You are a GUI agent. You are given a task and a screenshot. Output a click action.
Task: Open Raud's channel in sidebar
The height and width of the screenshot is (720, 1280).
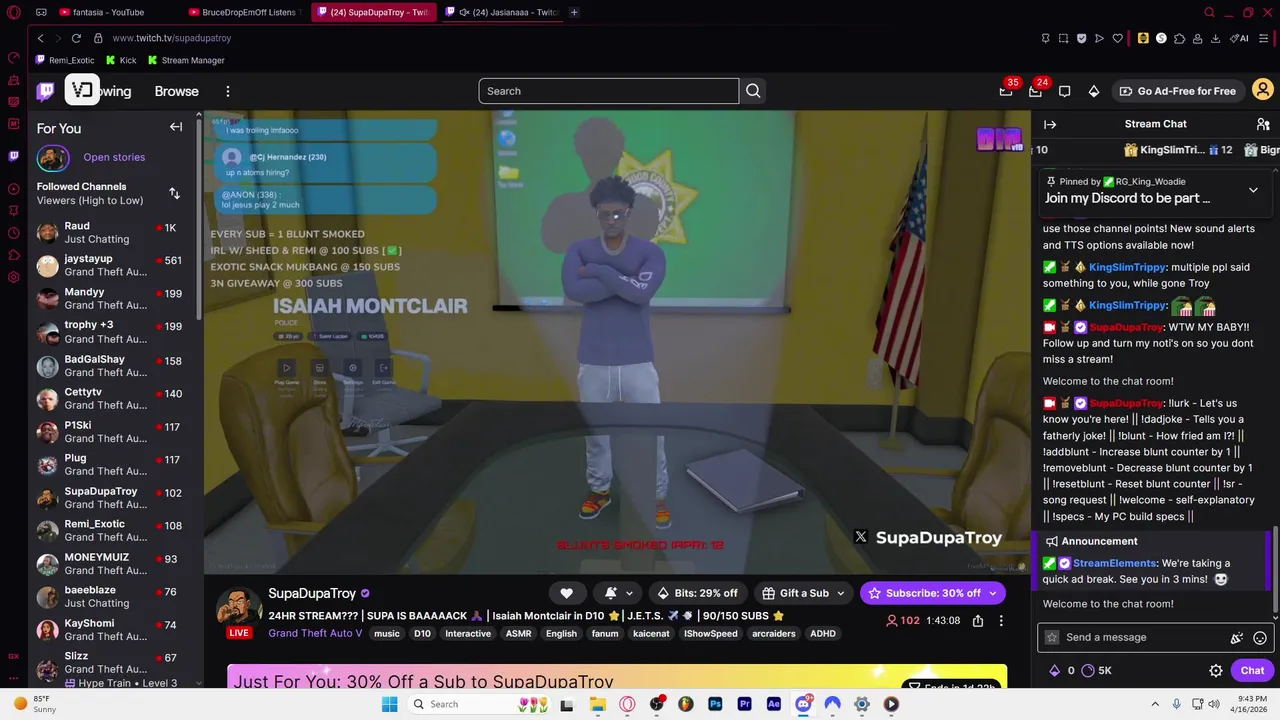pos(114,233)
